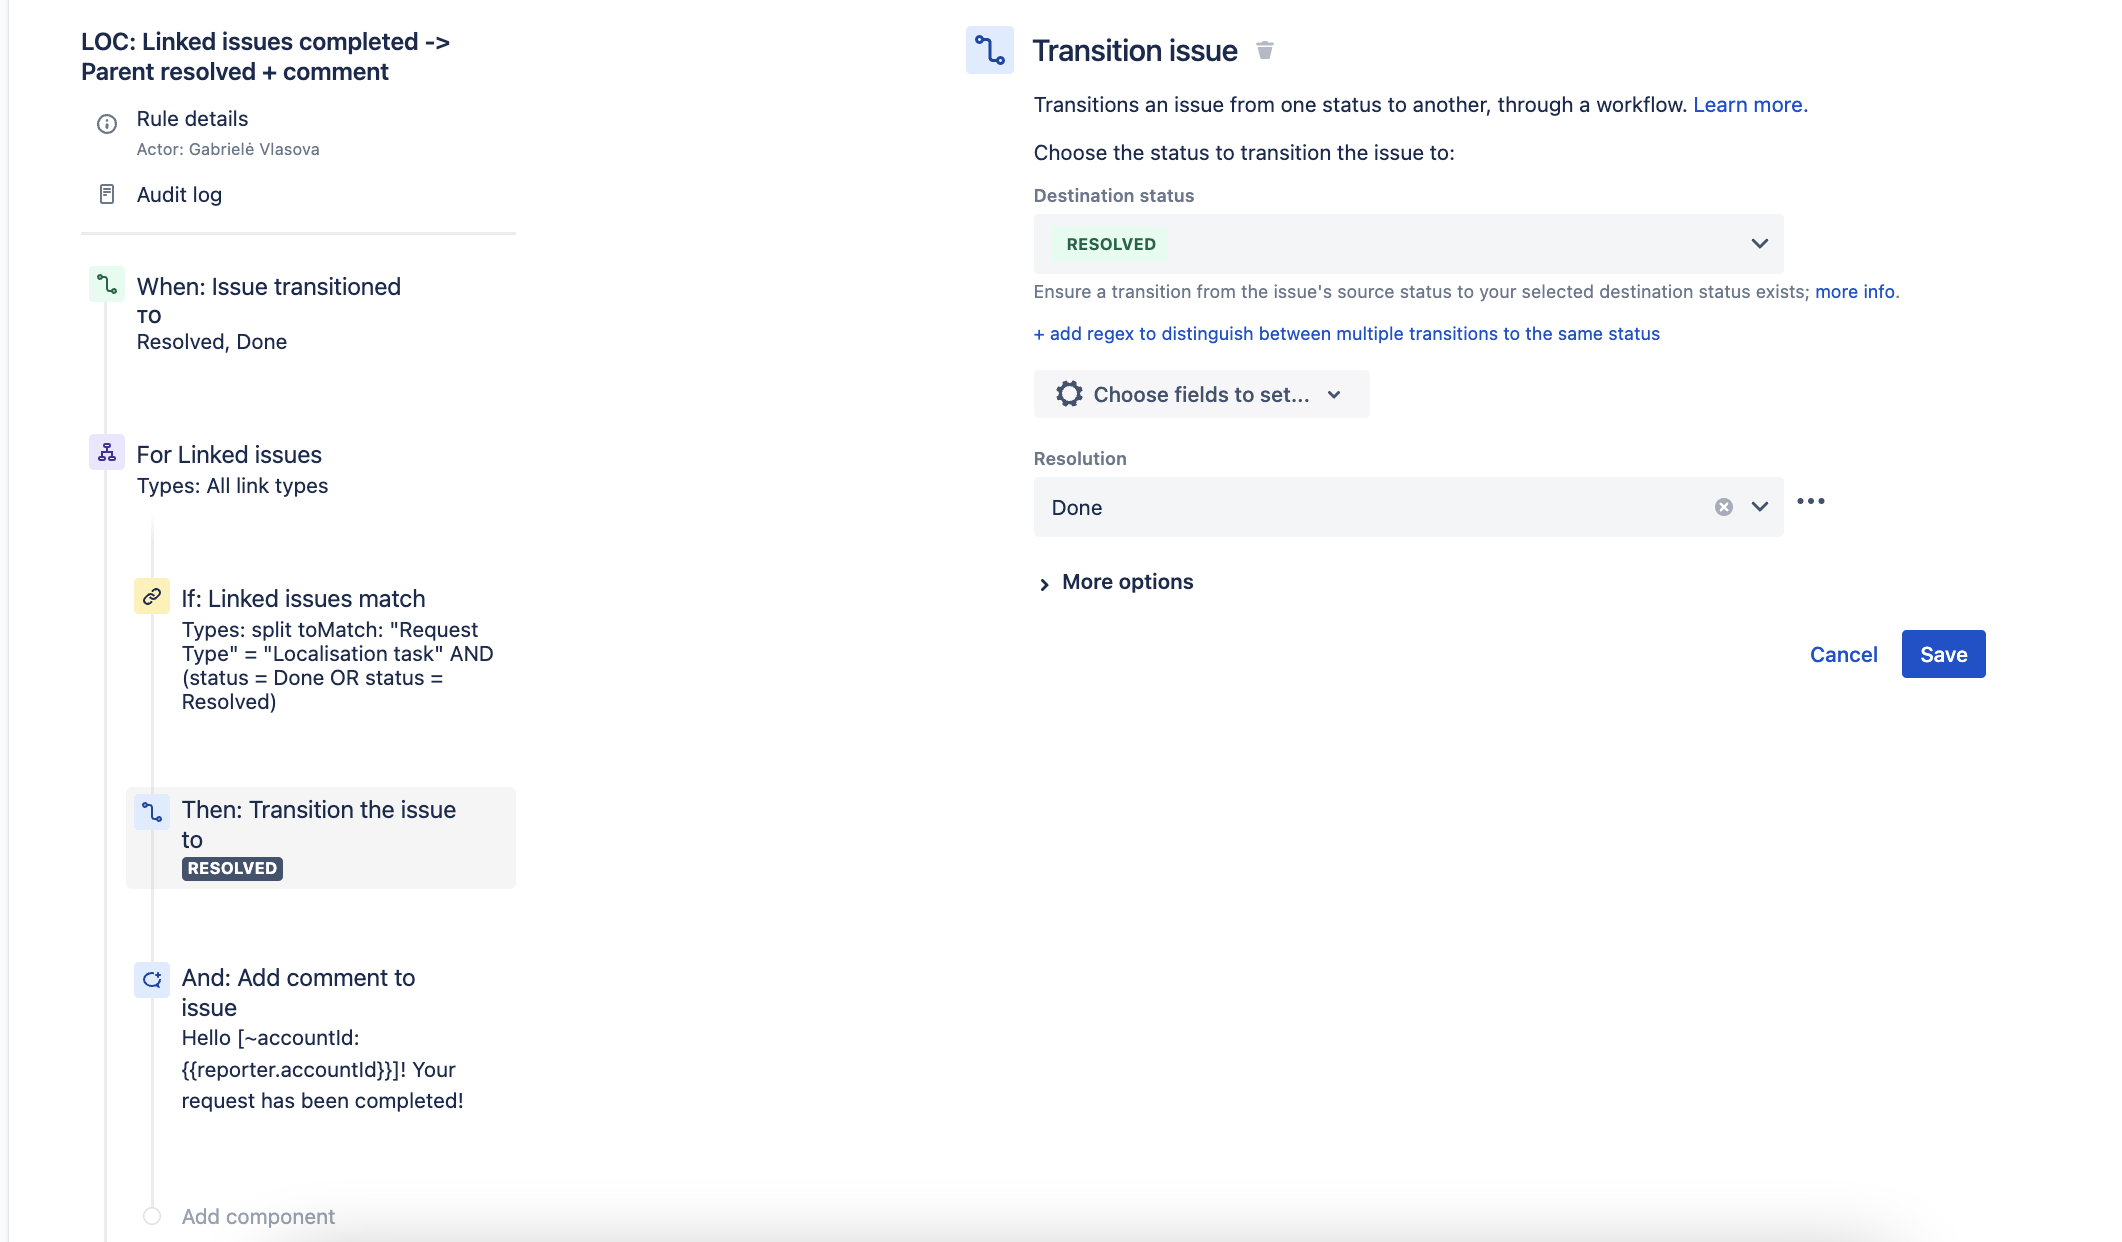
Task: Select When: Issue transitioned step
Action: 268,286
